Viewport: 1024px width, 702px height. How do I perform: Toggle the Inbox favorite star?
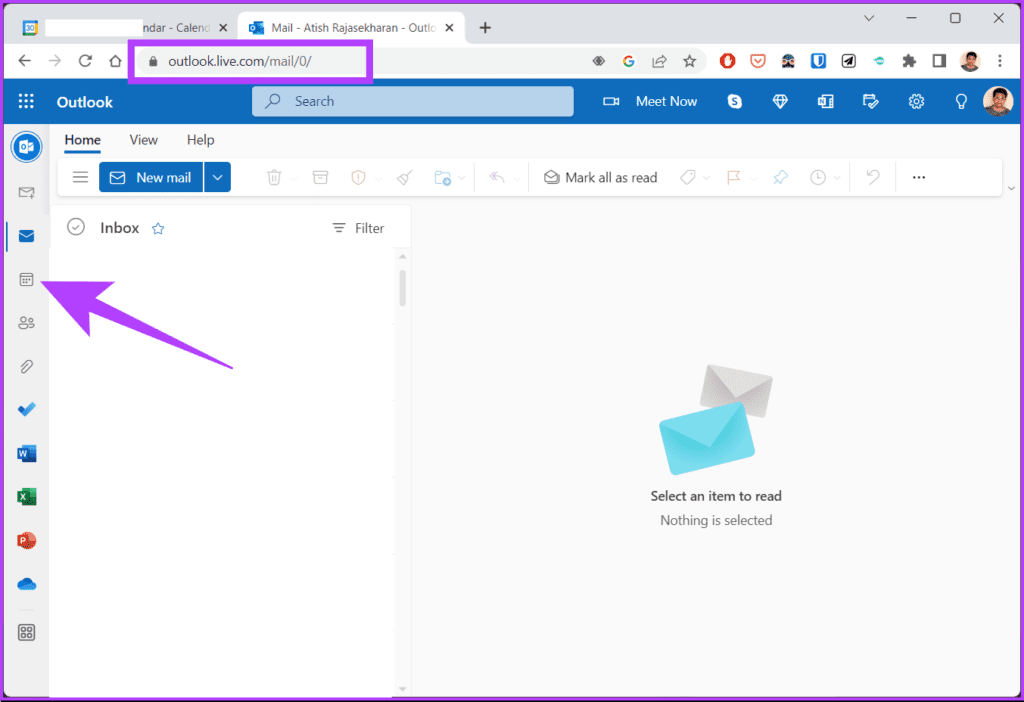[x=158, y=229]
